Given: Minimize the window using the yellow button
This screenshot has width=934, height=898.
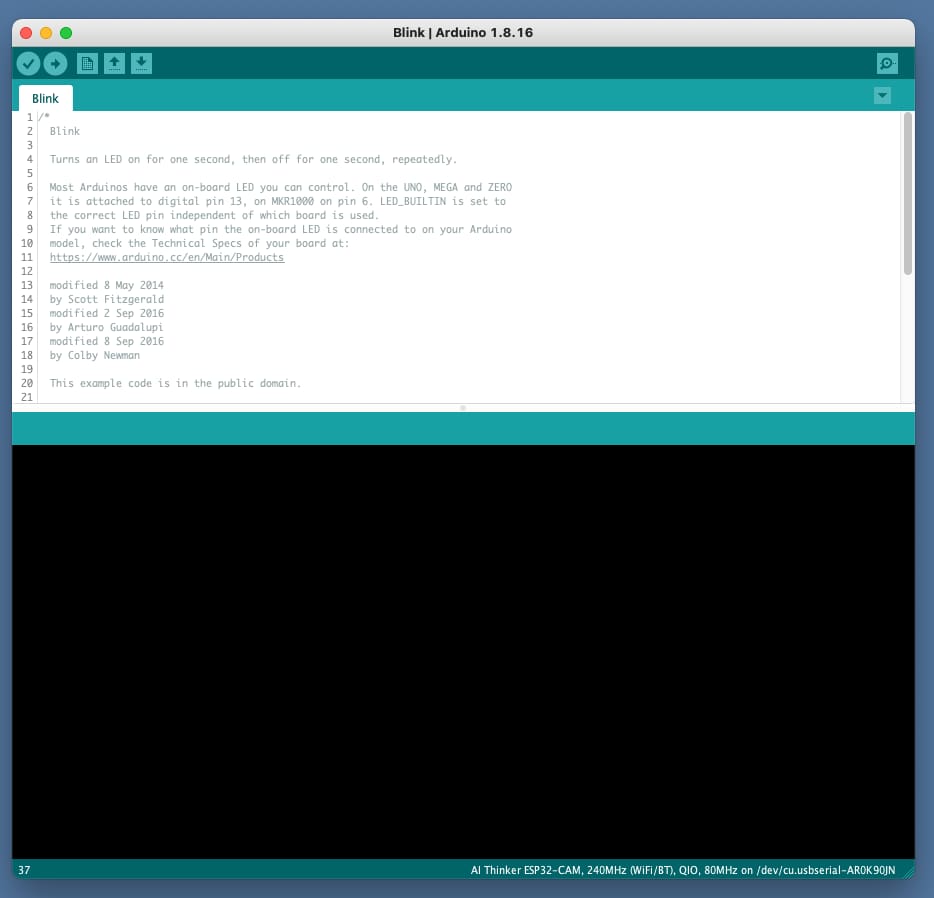Looking at the screenshot, I should (46, 33).
